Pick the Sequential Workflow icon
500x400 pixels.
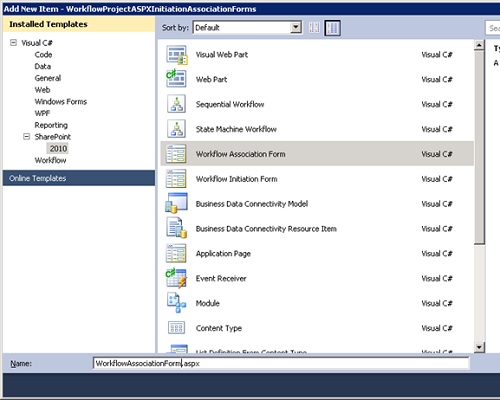coord(176,104)
